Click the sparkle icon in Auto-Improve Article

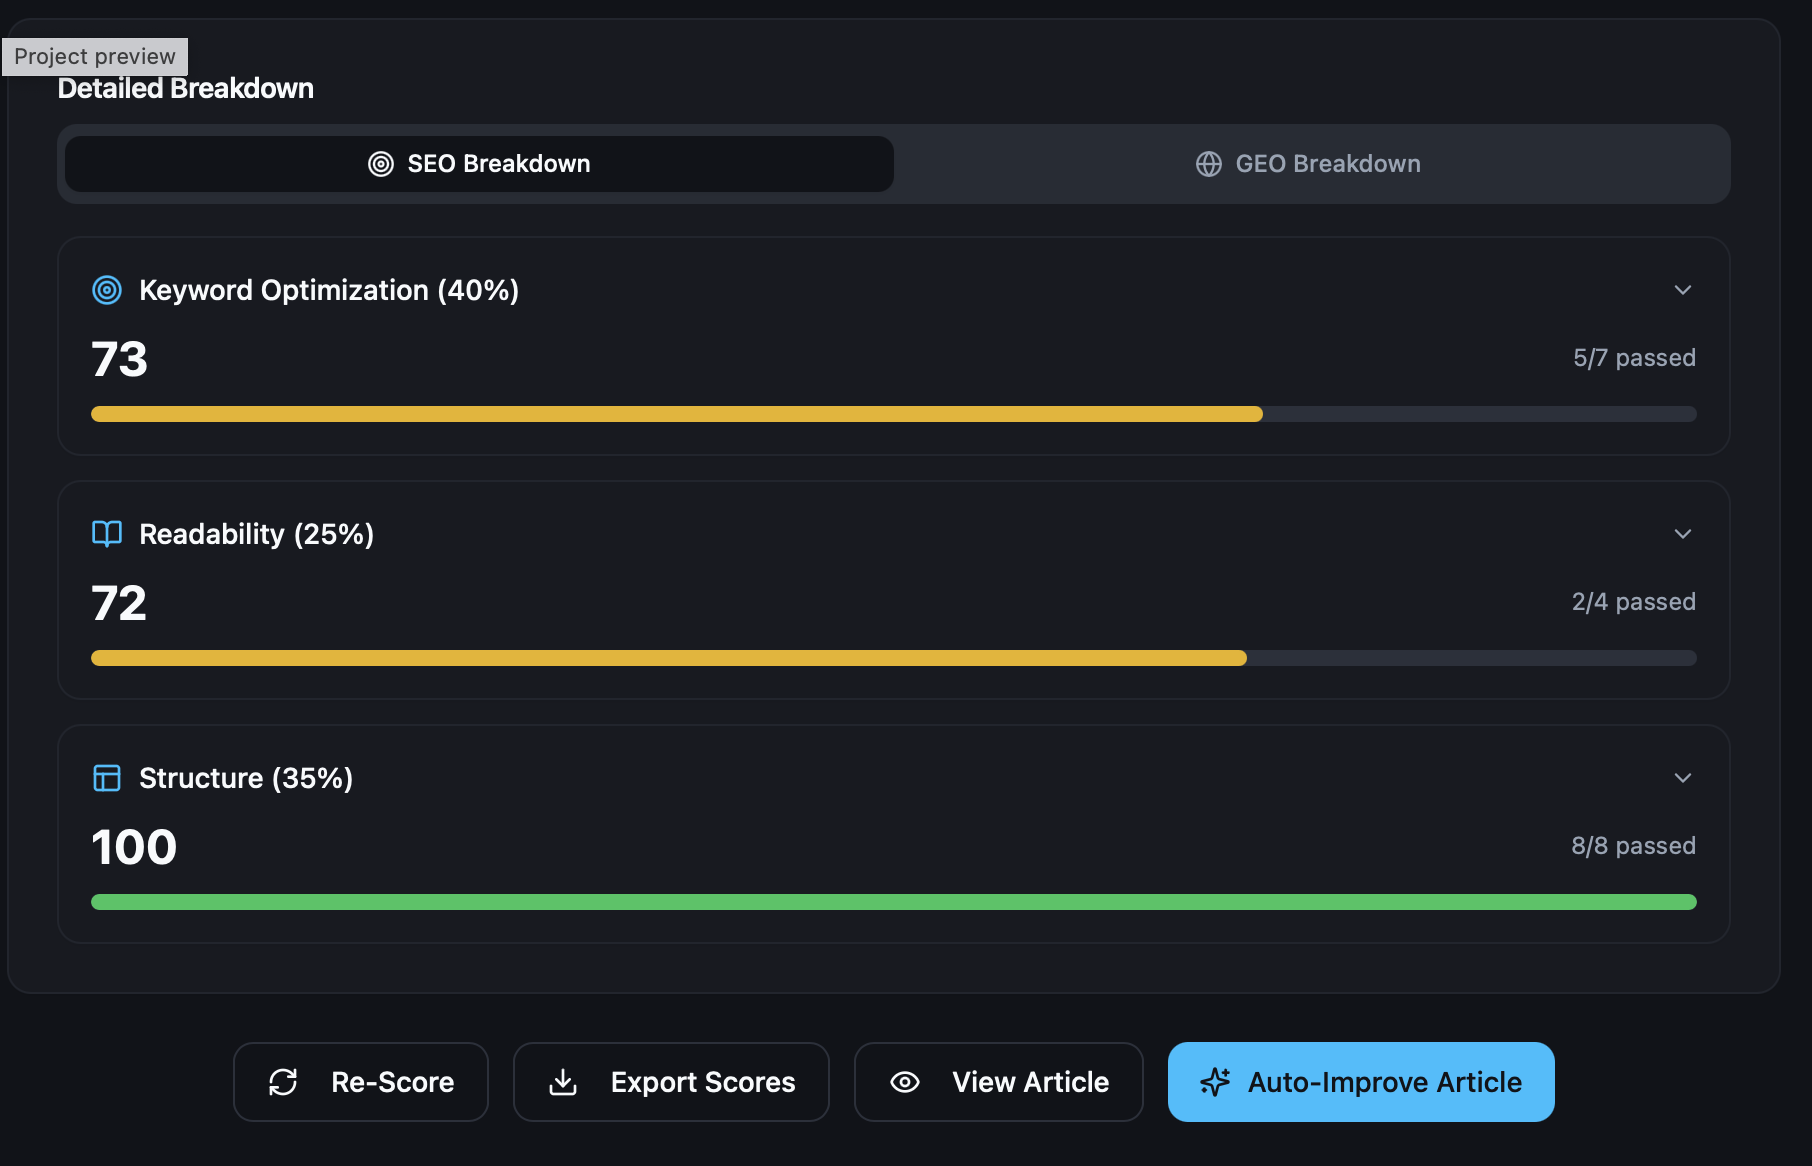point(1215,1082)
